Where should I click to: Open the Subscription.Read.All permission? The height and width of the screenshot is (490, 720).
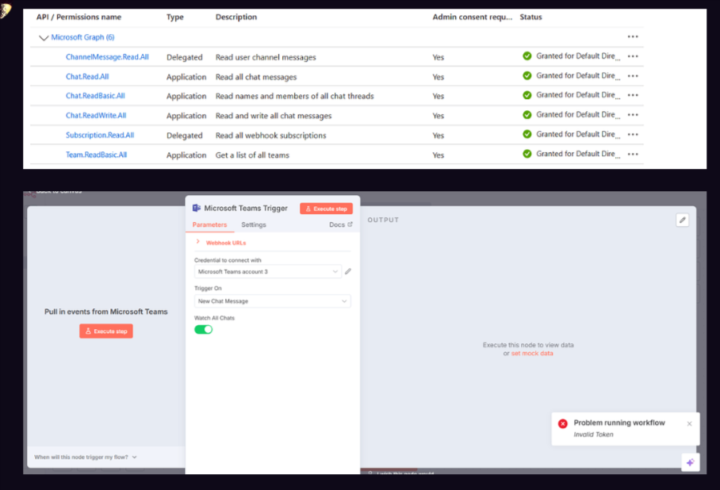click(100, 135)
